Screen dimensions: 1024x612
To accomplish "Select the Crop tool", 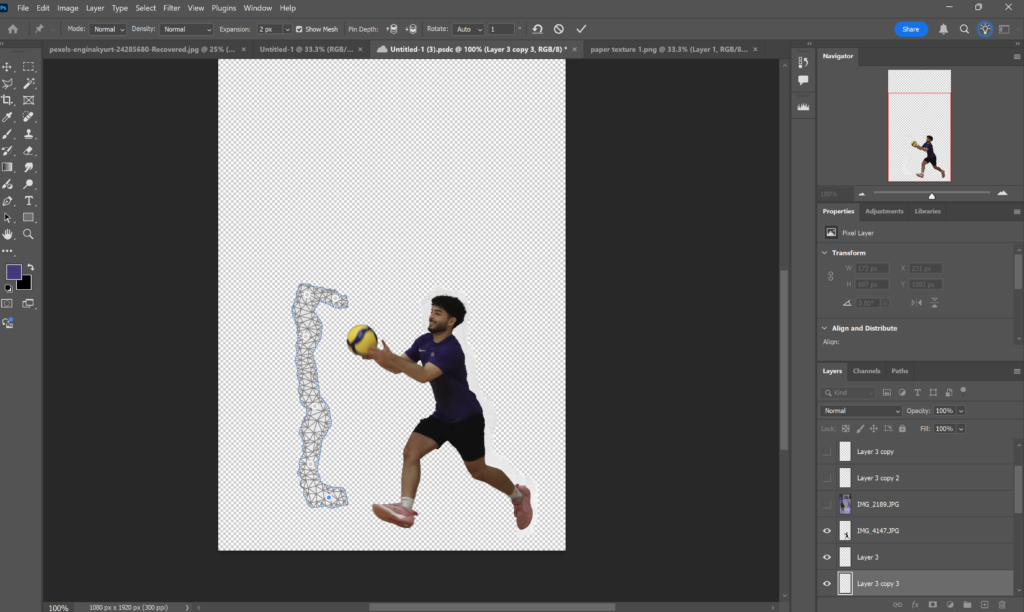I will pos(8,100).
